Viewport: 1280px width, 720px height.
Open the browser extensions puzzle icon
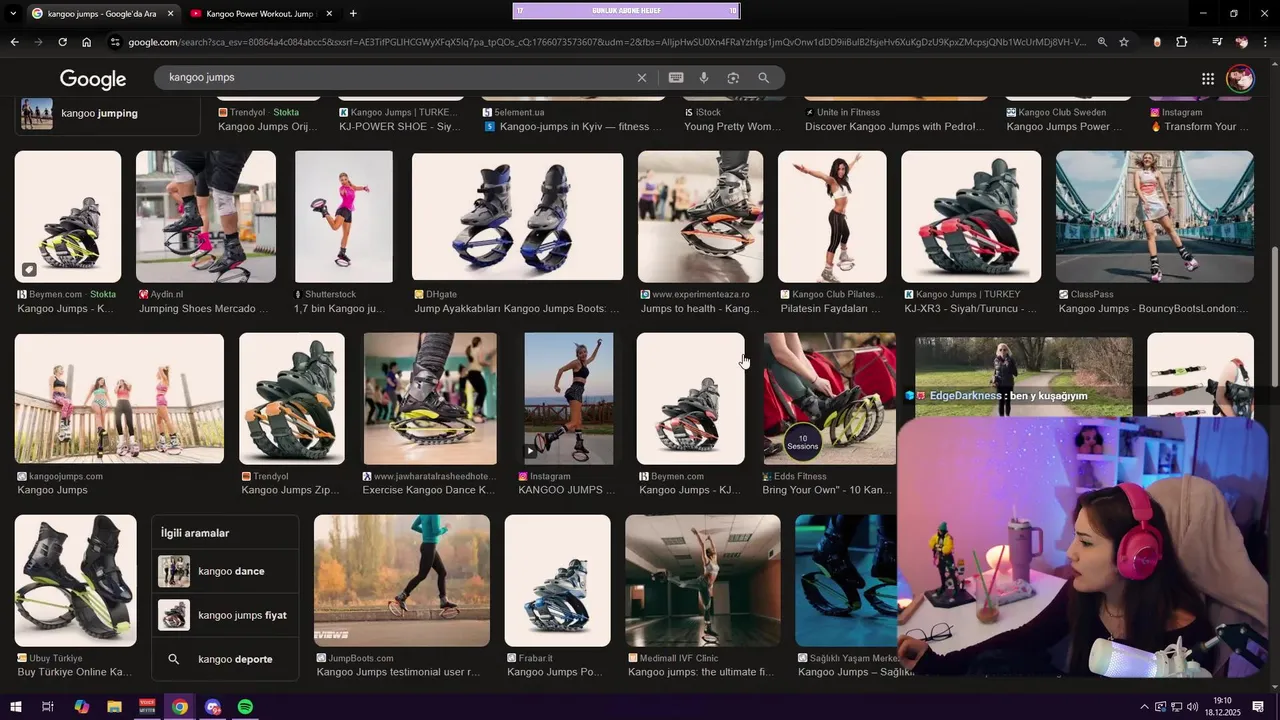click(x=1182, y=42)
